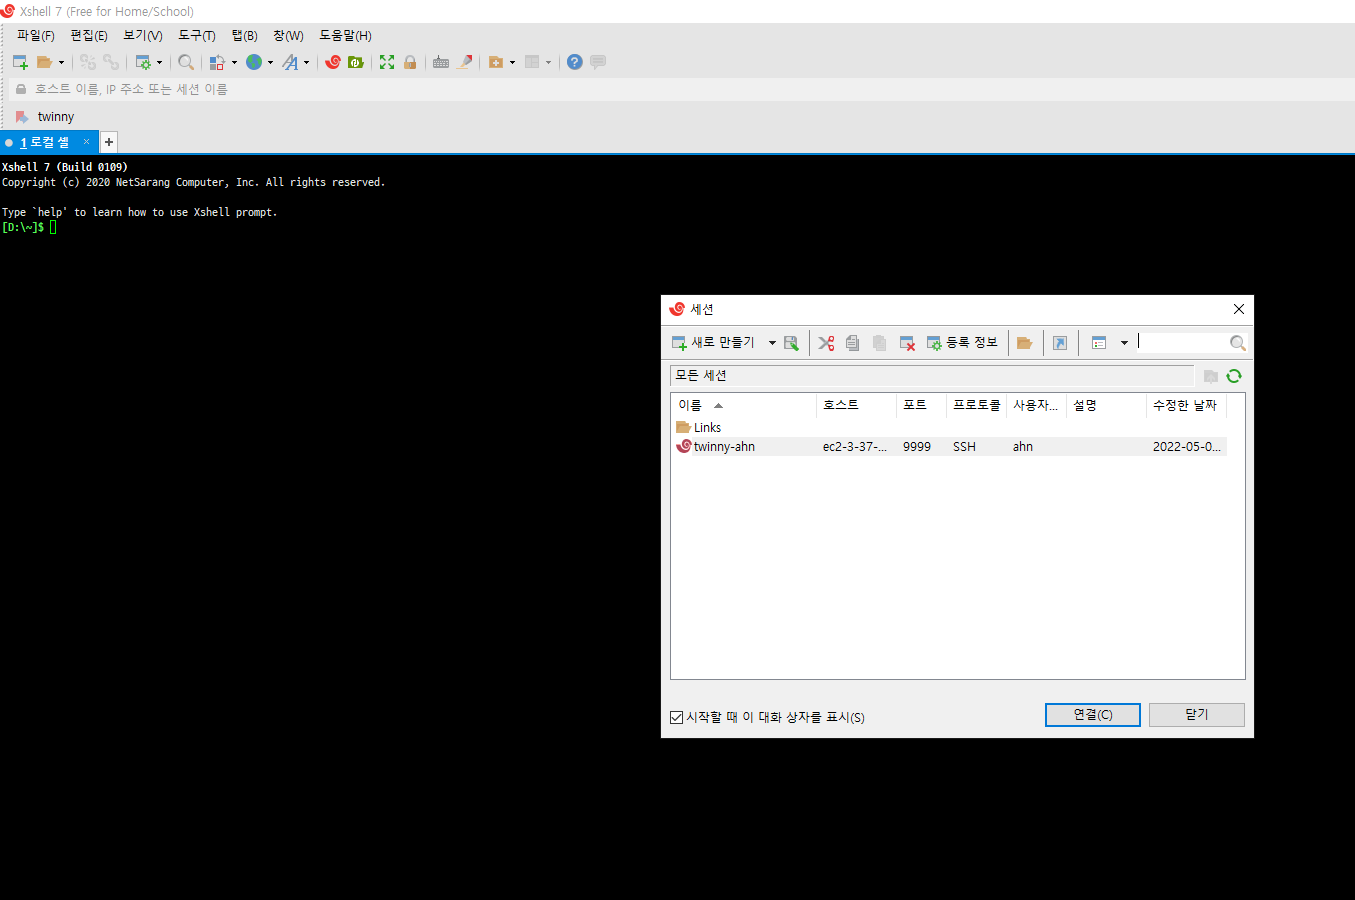Click the '수정한 날짜' column header
This screenshot has width=1355, height=900.
tap(1186, 405)
